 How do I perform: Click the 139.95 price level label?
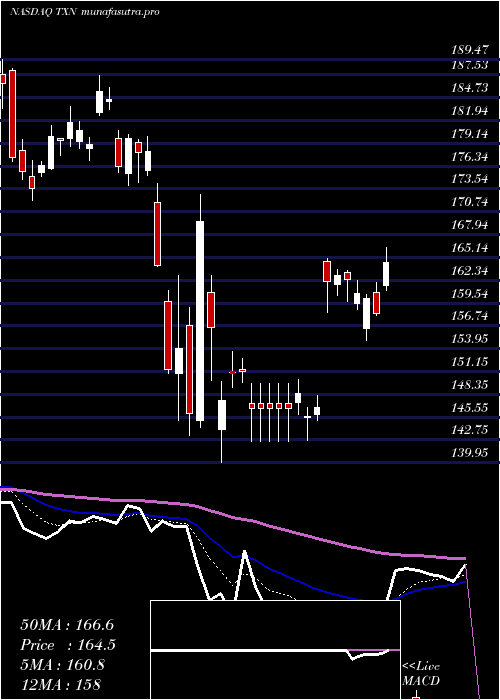(x=469, y=454)
